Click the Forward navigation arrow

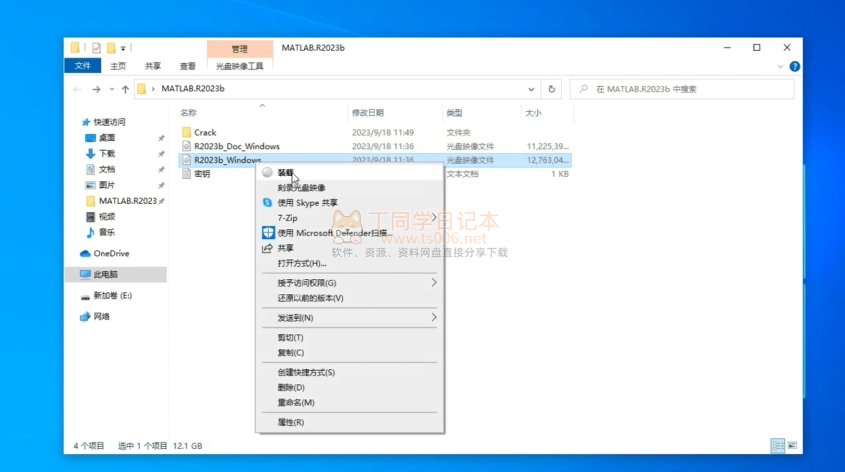click(x=96, y=89)
